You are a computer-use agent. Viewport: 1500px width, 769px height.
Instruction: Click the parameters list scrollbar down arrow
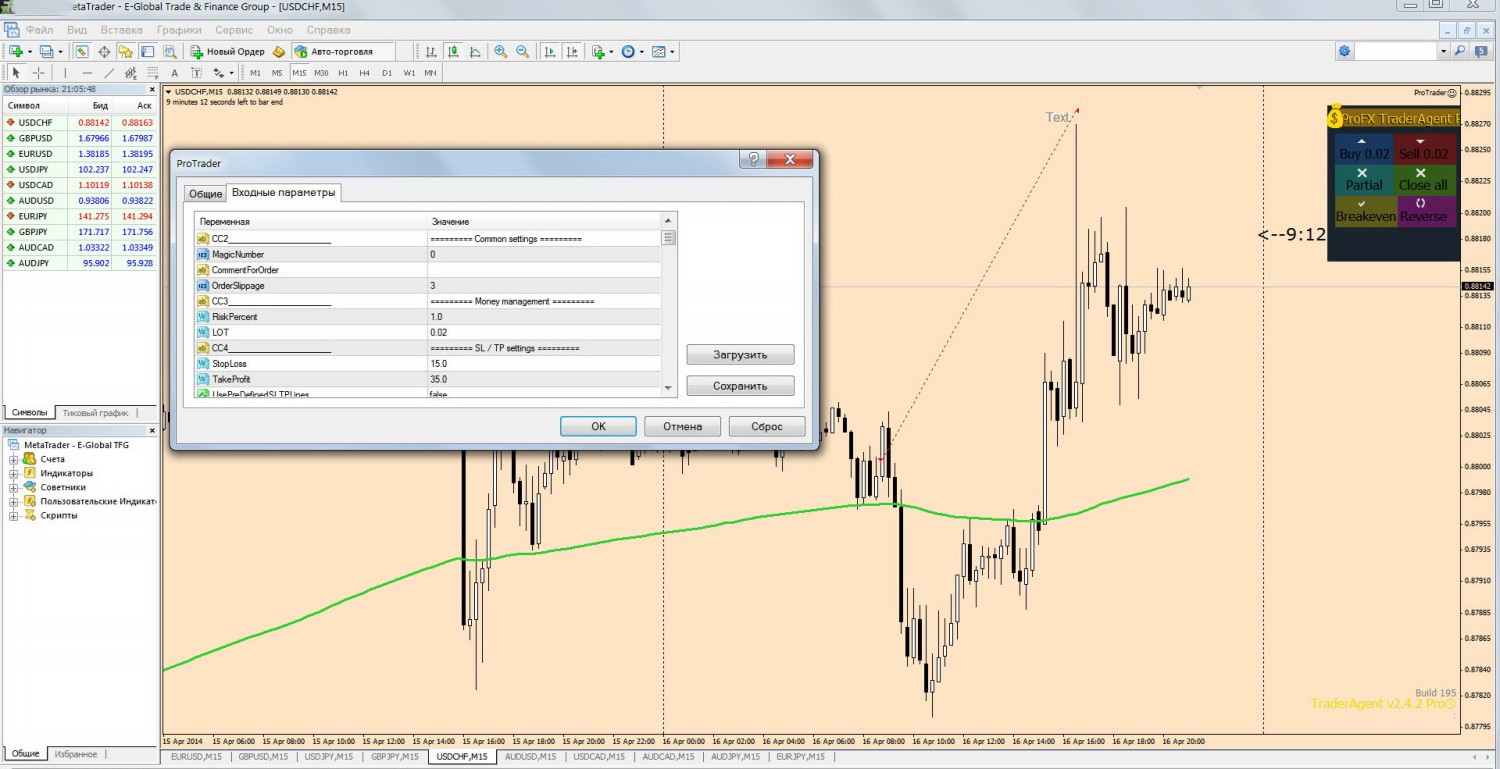coord(669,387)
